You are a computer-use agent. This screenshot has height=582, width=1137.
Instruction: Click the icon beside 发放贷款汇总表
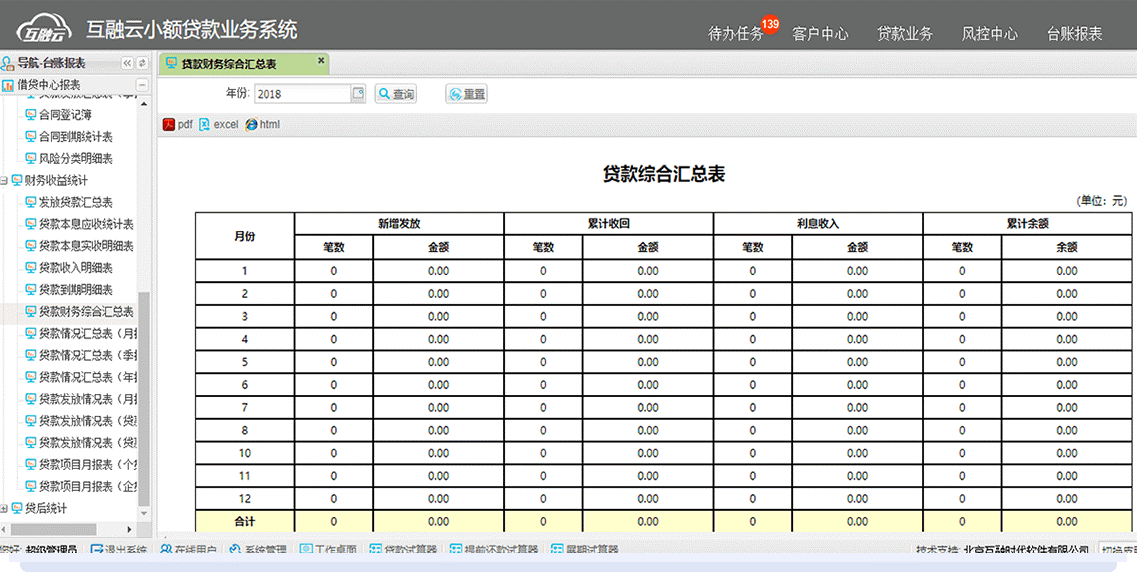point(30,202)
